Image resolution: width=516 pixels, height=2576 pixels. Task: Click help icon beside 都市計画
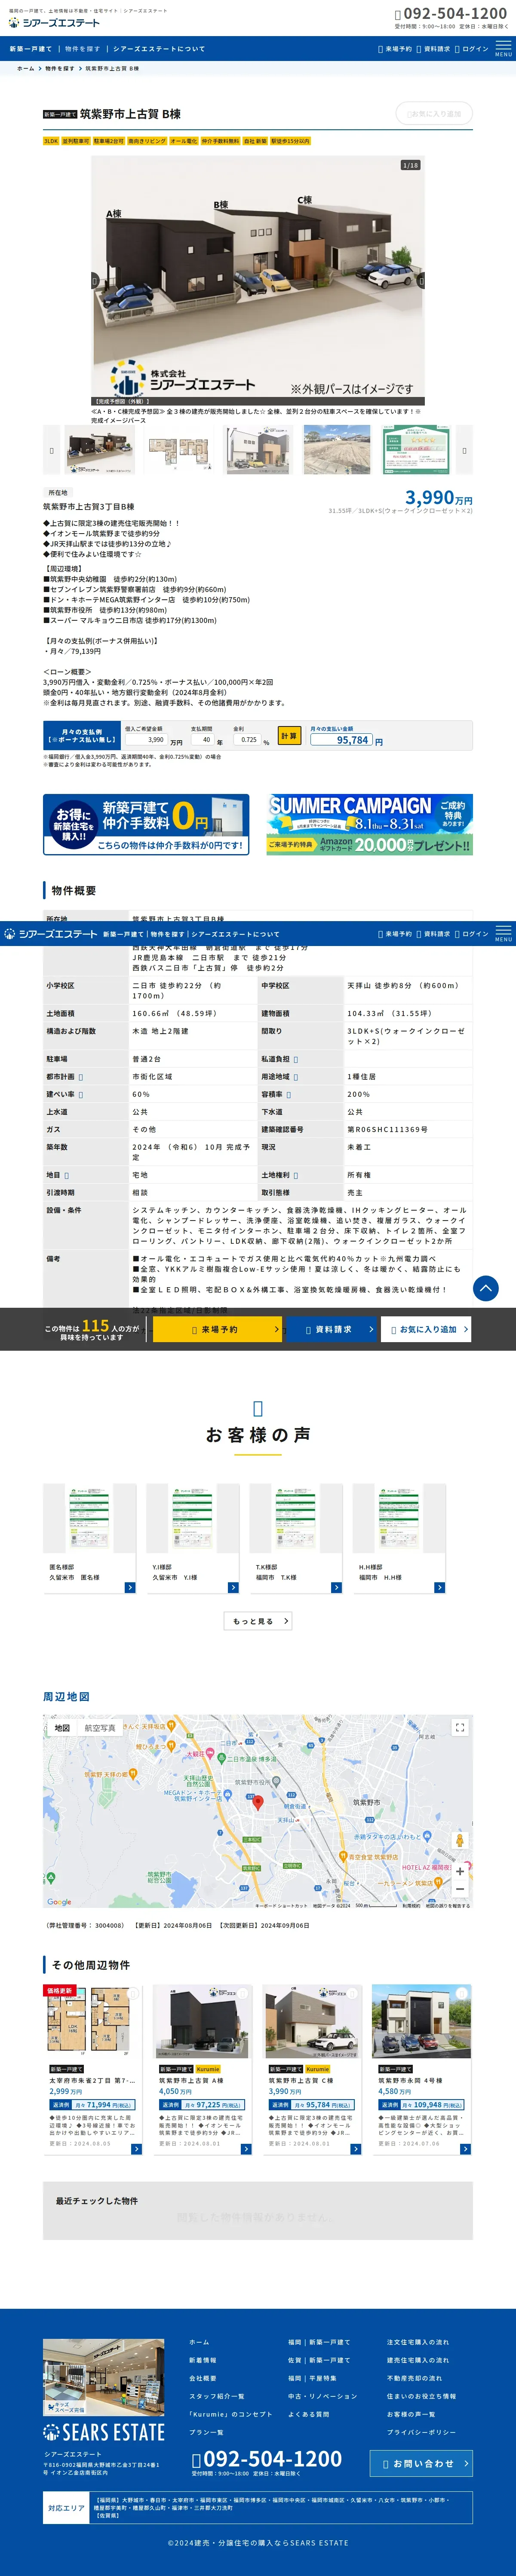pos(81,1077)
